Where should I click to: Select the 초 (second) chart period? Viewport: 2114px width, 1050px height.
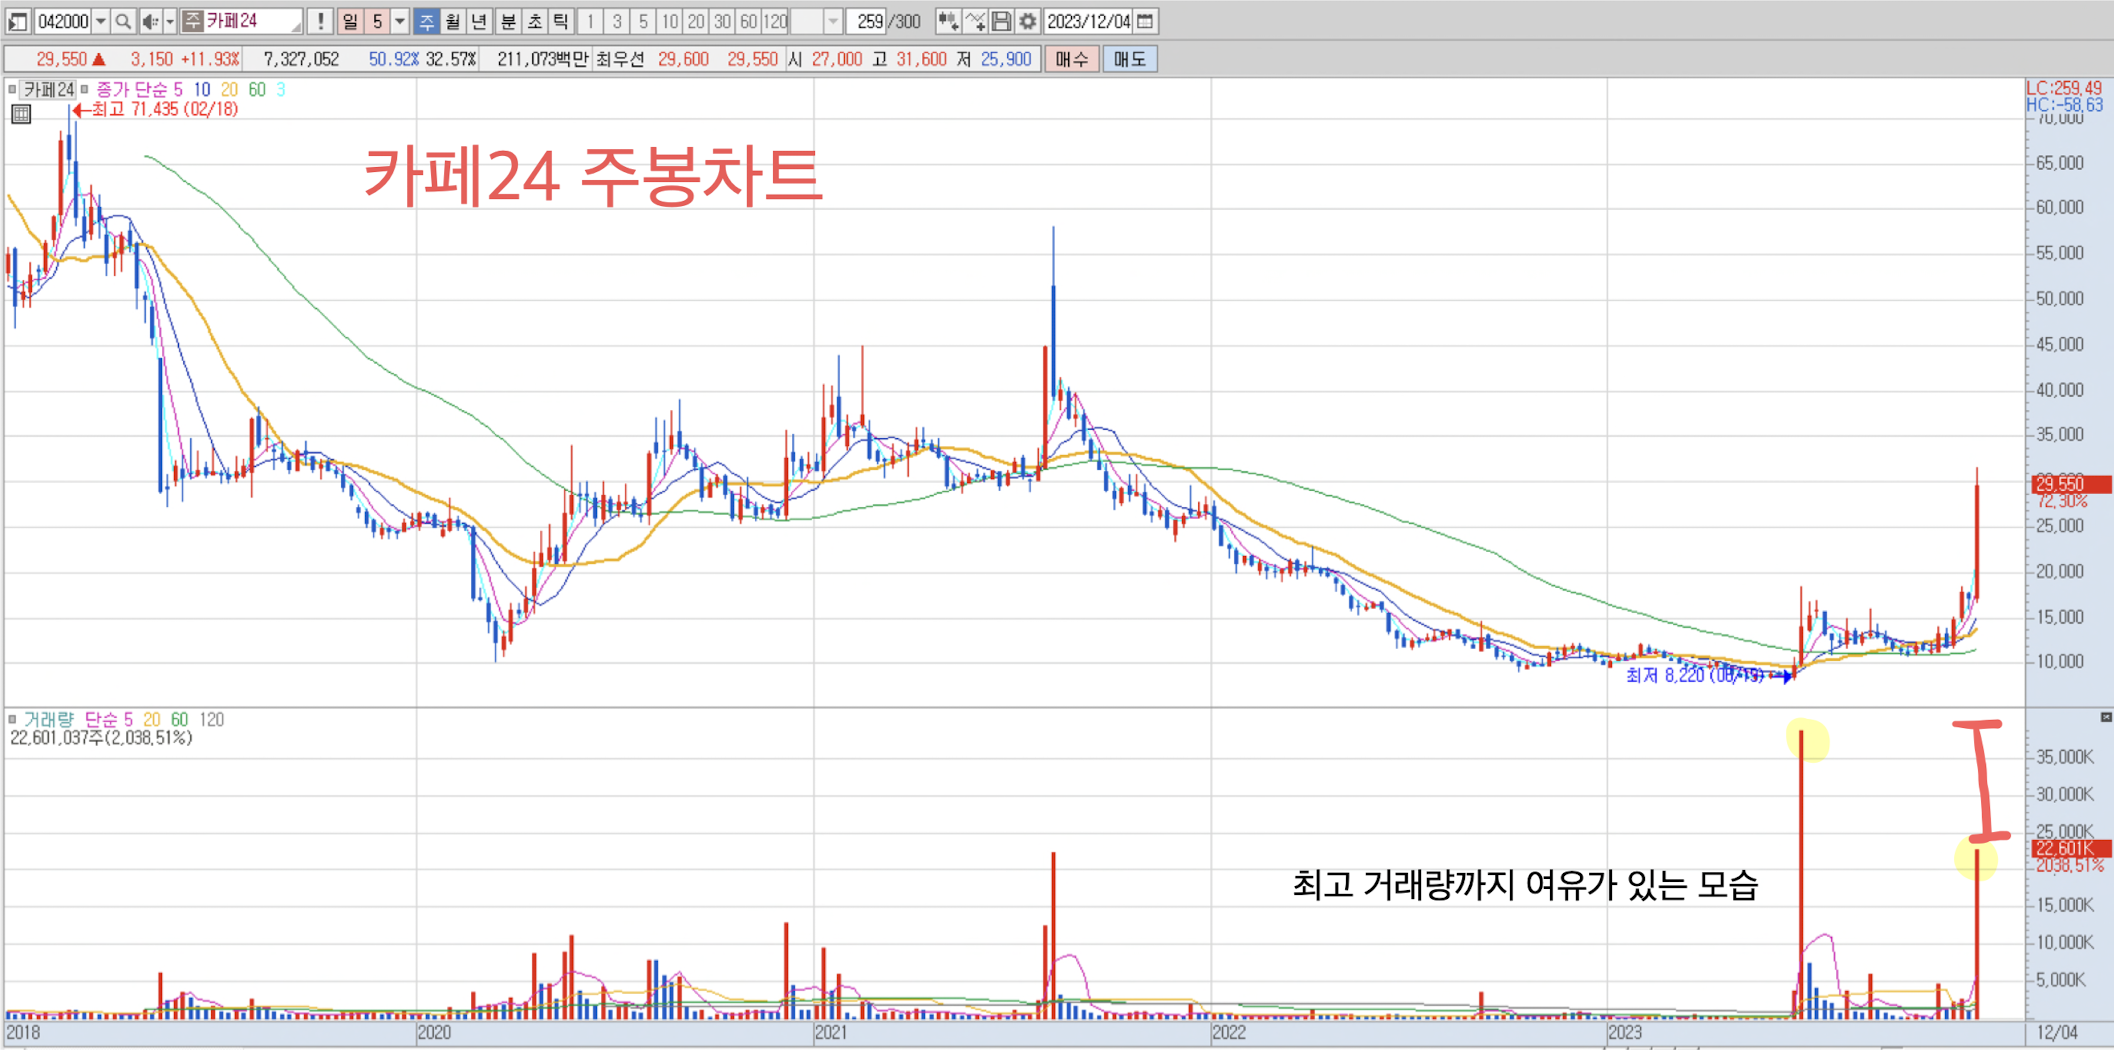(x=535, y=21)
